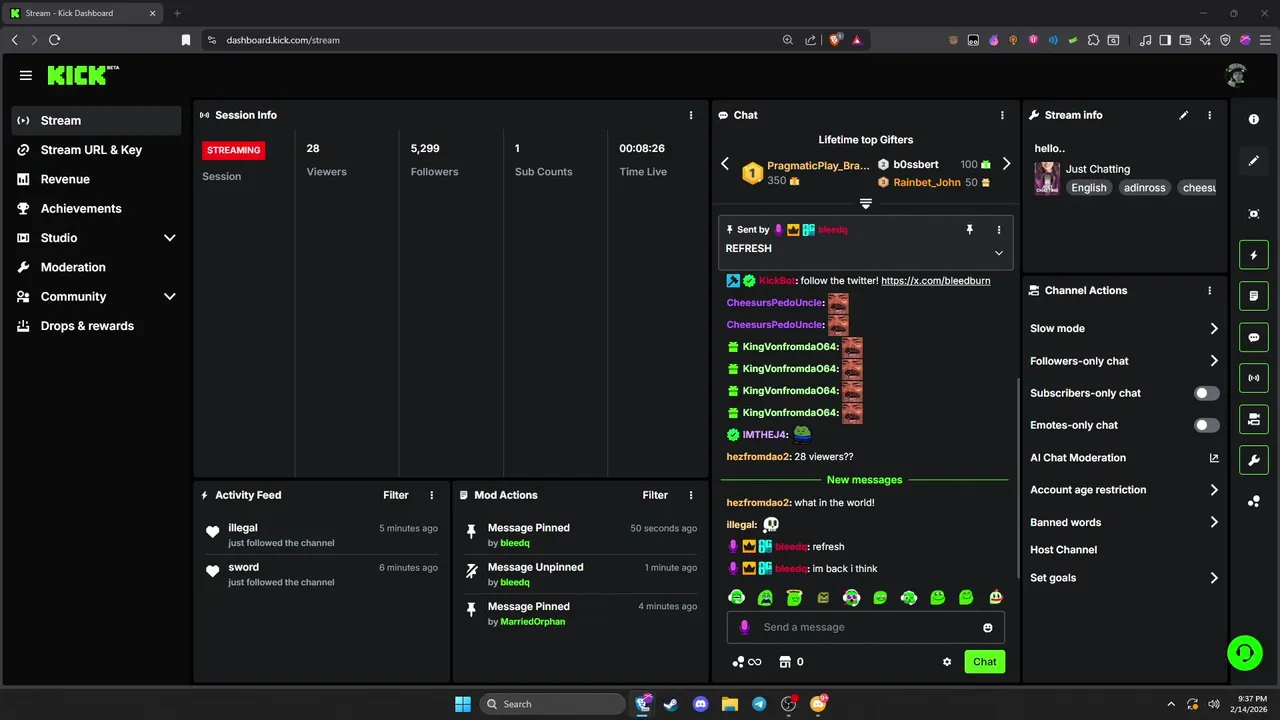Jump to New messages divider
1280x720 pixels.
coord(864,480)
